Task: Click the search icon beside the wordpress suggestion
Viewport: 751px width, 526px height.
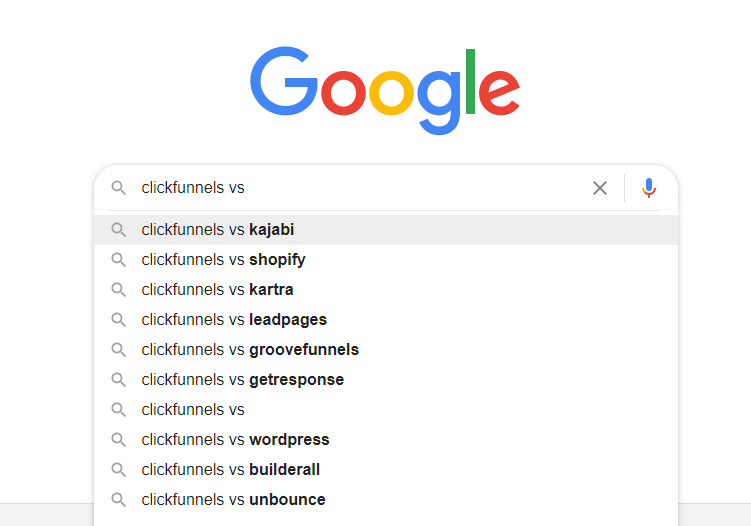Action: pyautogui.click(x=119, y=440)
